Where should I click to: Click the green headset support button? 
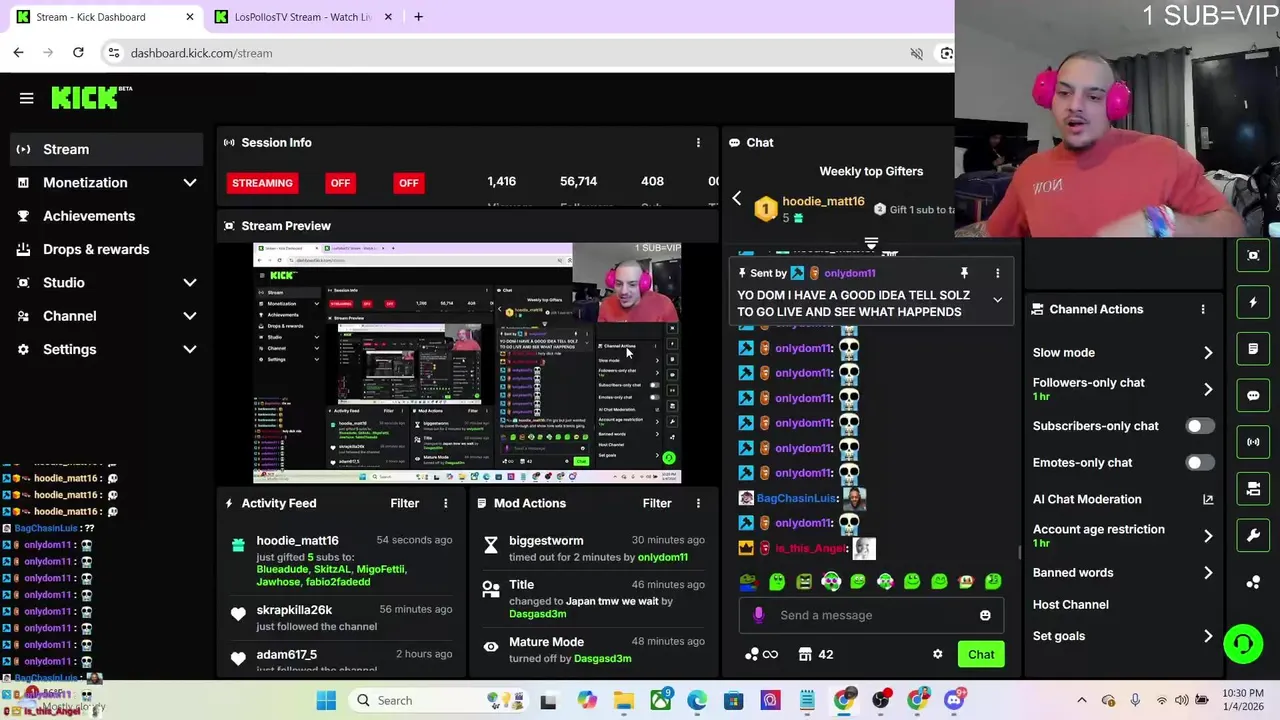click(1243, 643)
